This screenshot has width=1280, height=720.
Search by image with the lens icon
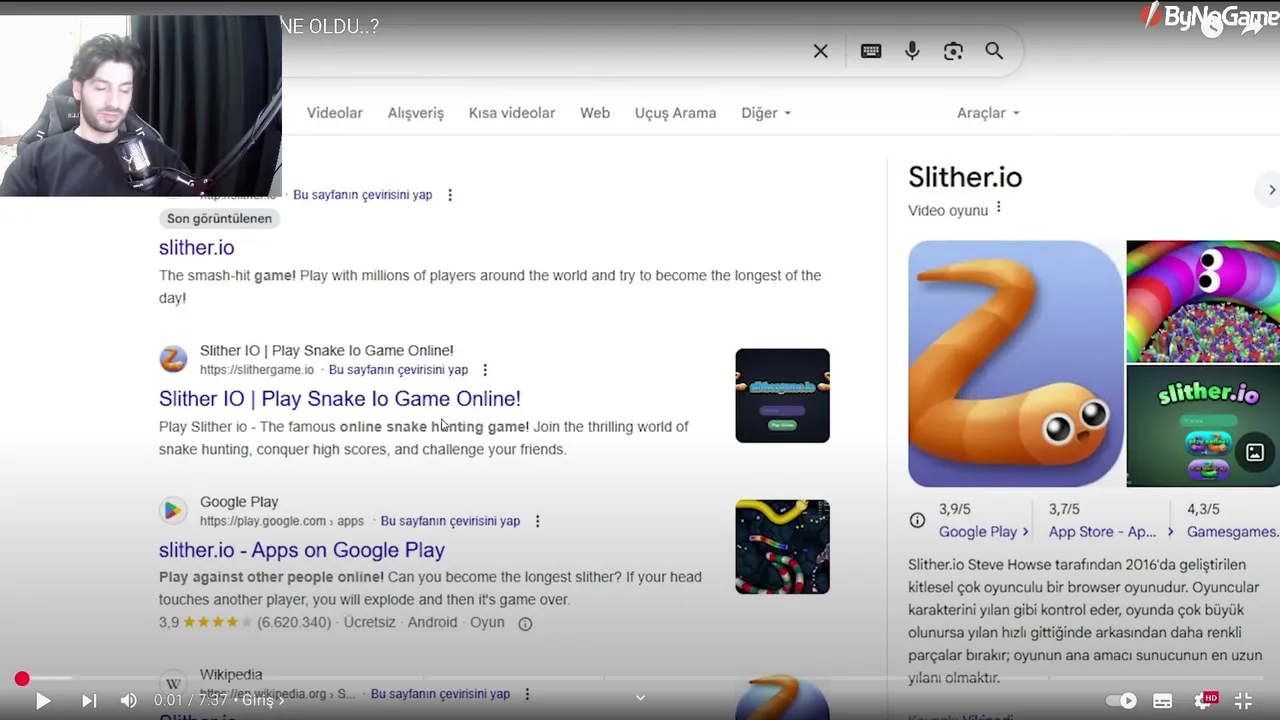[953, 51]
